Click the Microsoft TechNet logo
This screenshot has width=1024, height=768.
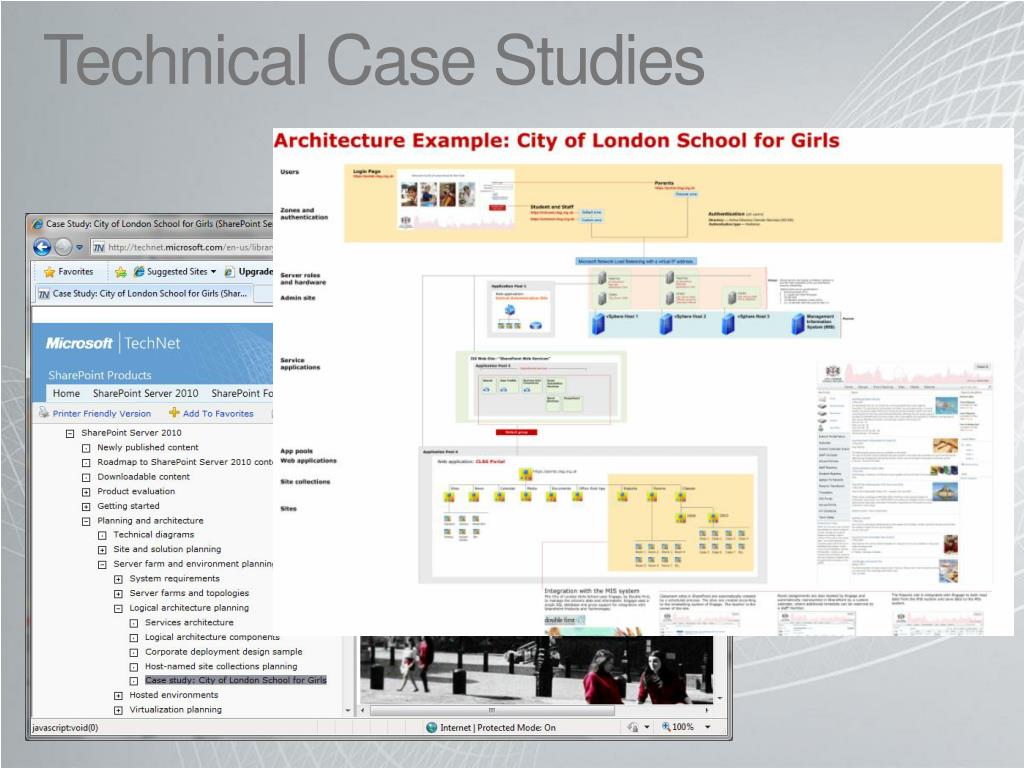(x=112, y=343)
